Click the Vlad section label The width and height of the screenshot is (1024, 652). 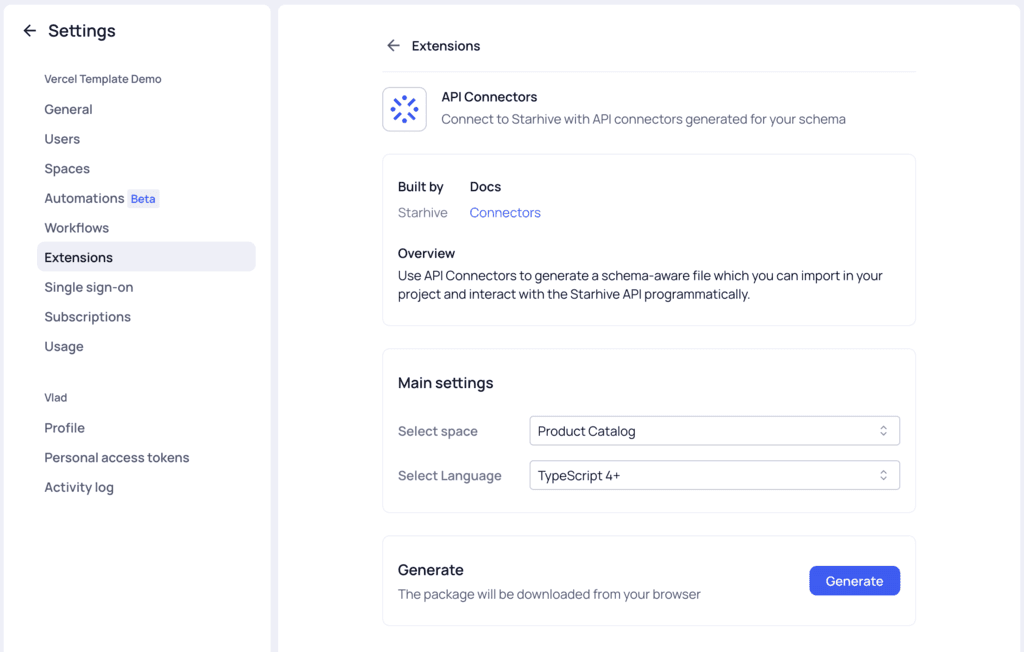[x=56, y=398]
